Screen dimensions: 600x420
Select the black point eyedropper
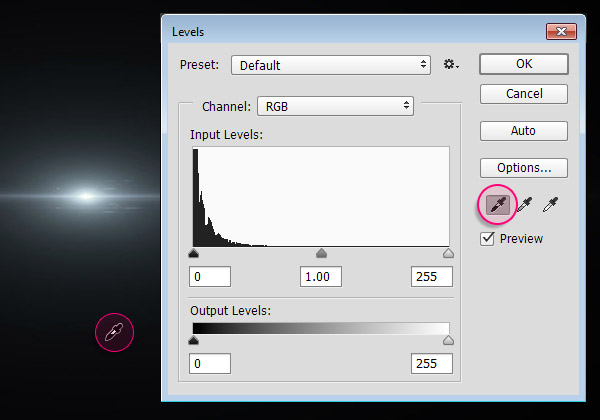pyautogui.click(x=498, y=204)
